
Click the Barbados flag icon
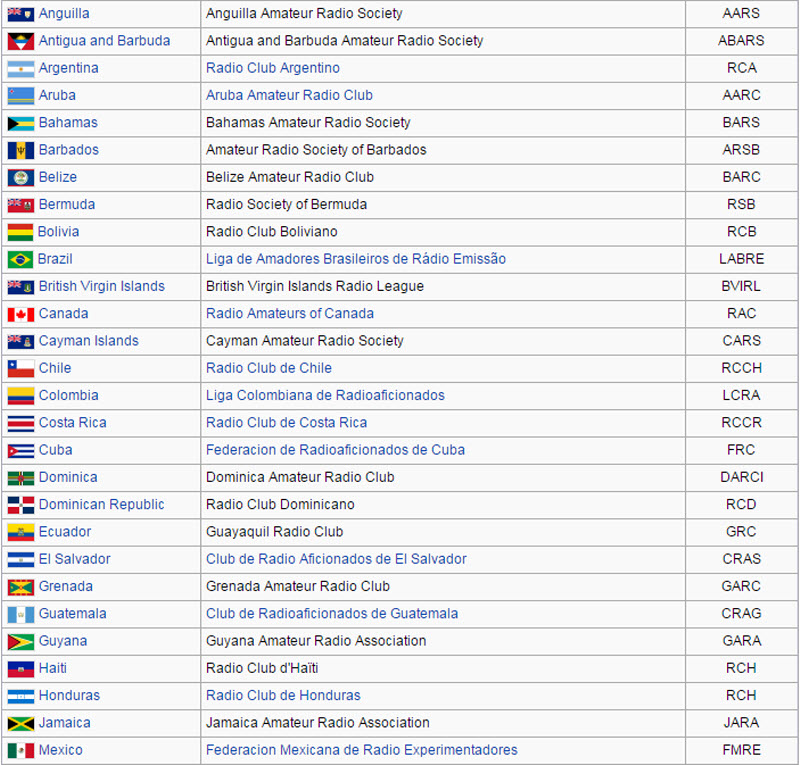21,151
